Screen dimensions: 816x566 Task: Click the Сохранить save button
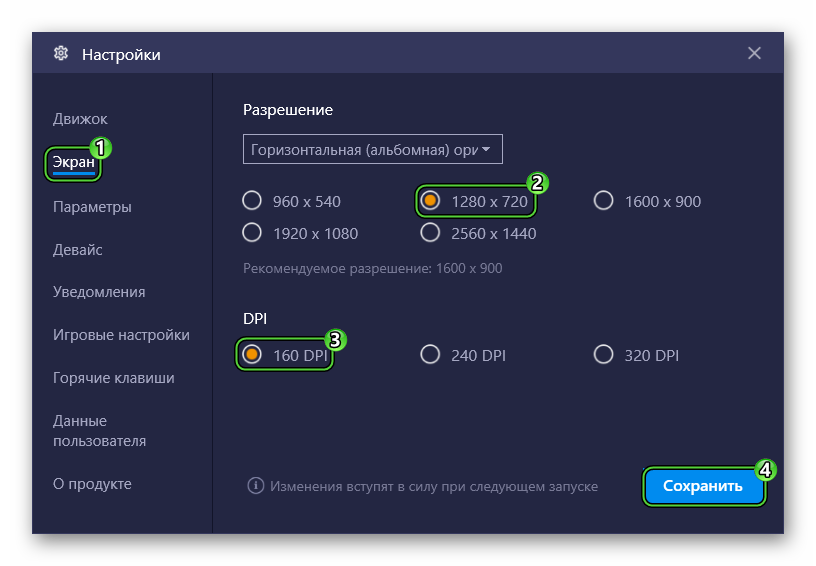click(x=703, y=486)
